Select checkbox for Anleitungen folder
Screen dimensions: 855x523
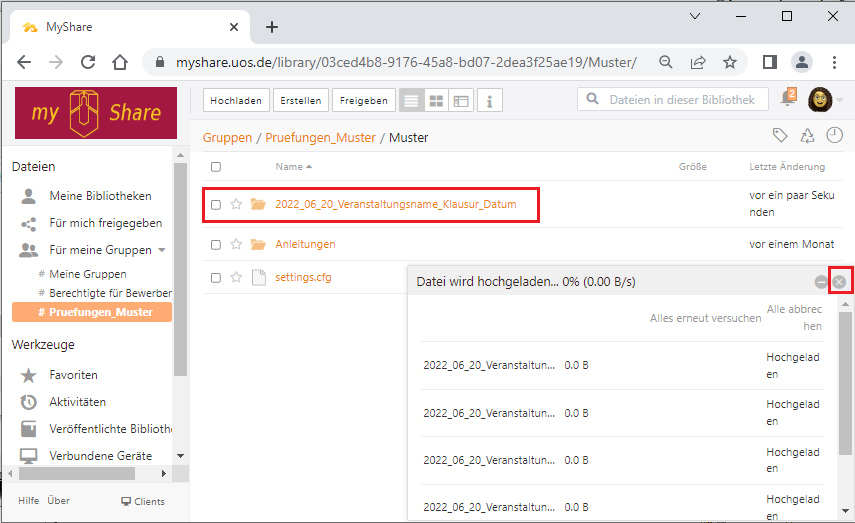coord(216,244)
